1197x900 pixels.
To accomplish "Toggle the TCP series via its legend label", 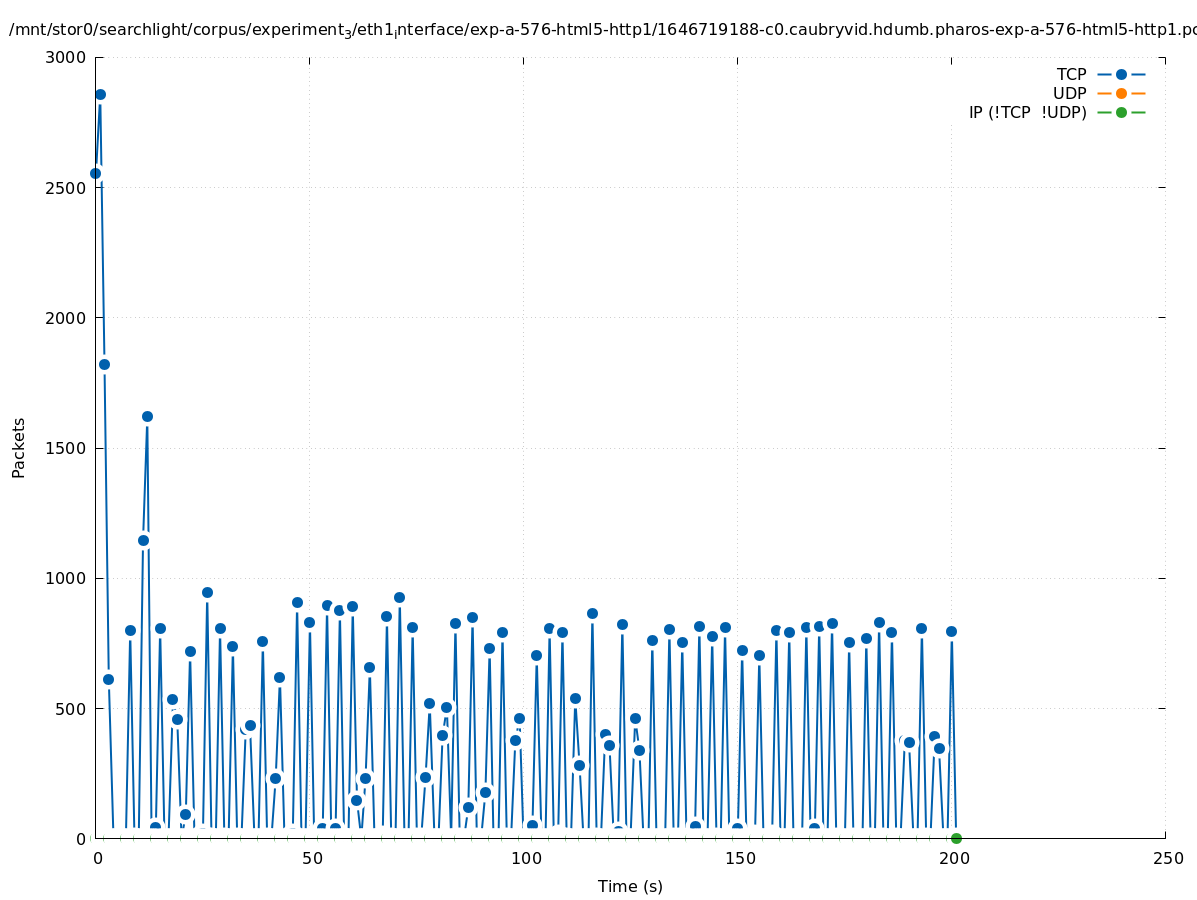I will click(1071, 74).
